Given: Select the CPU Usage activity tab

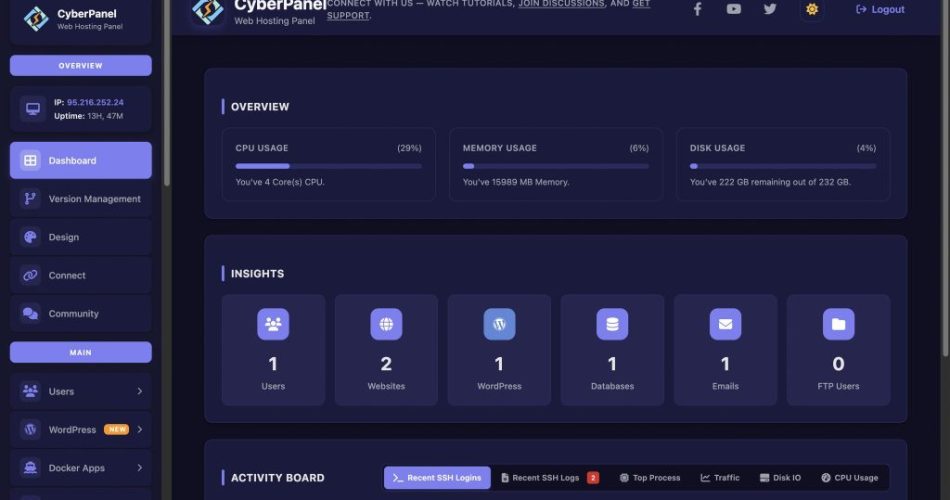Looking at the screenshot, I should coord(849,478).
